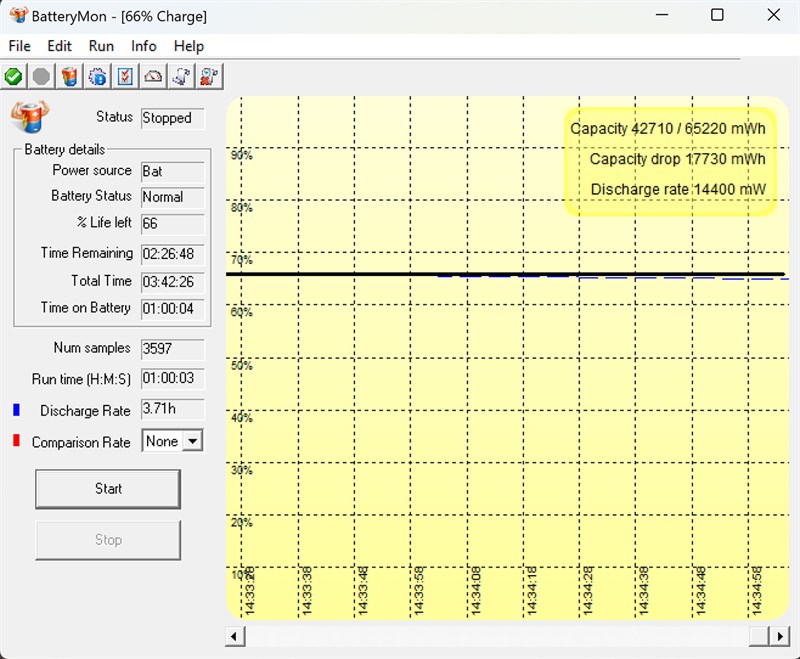Image resolution: width=800 pixels, height=659 pixels.
Task: Open the Run menu
Action: 101,46
